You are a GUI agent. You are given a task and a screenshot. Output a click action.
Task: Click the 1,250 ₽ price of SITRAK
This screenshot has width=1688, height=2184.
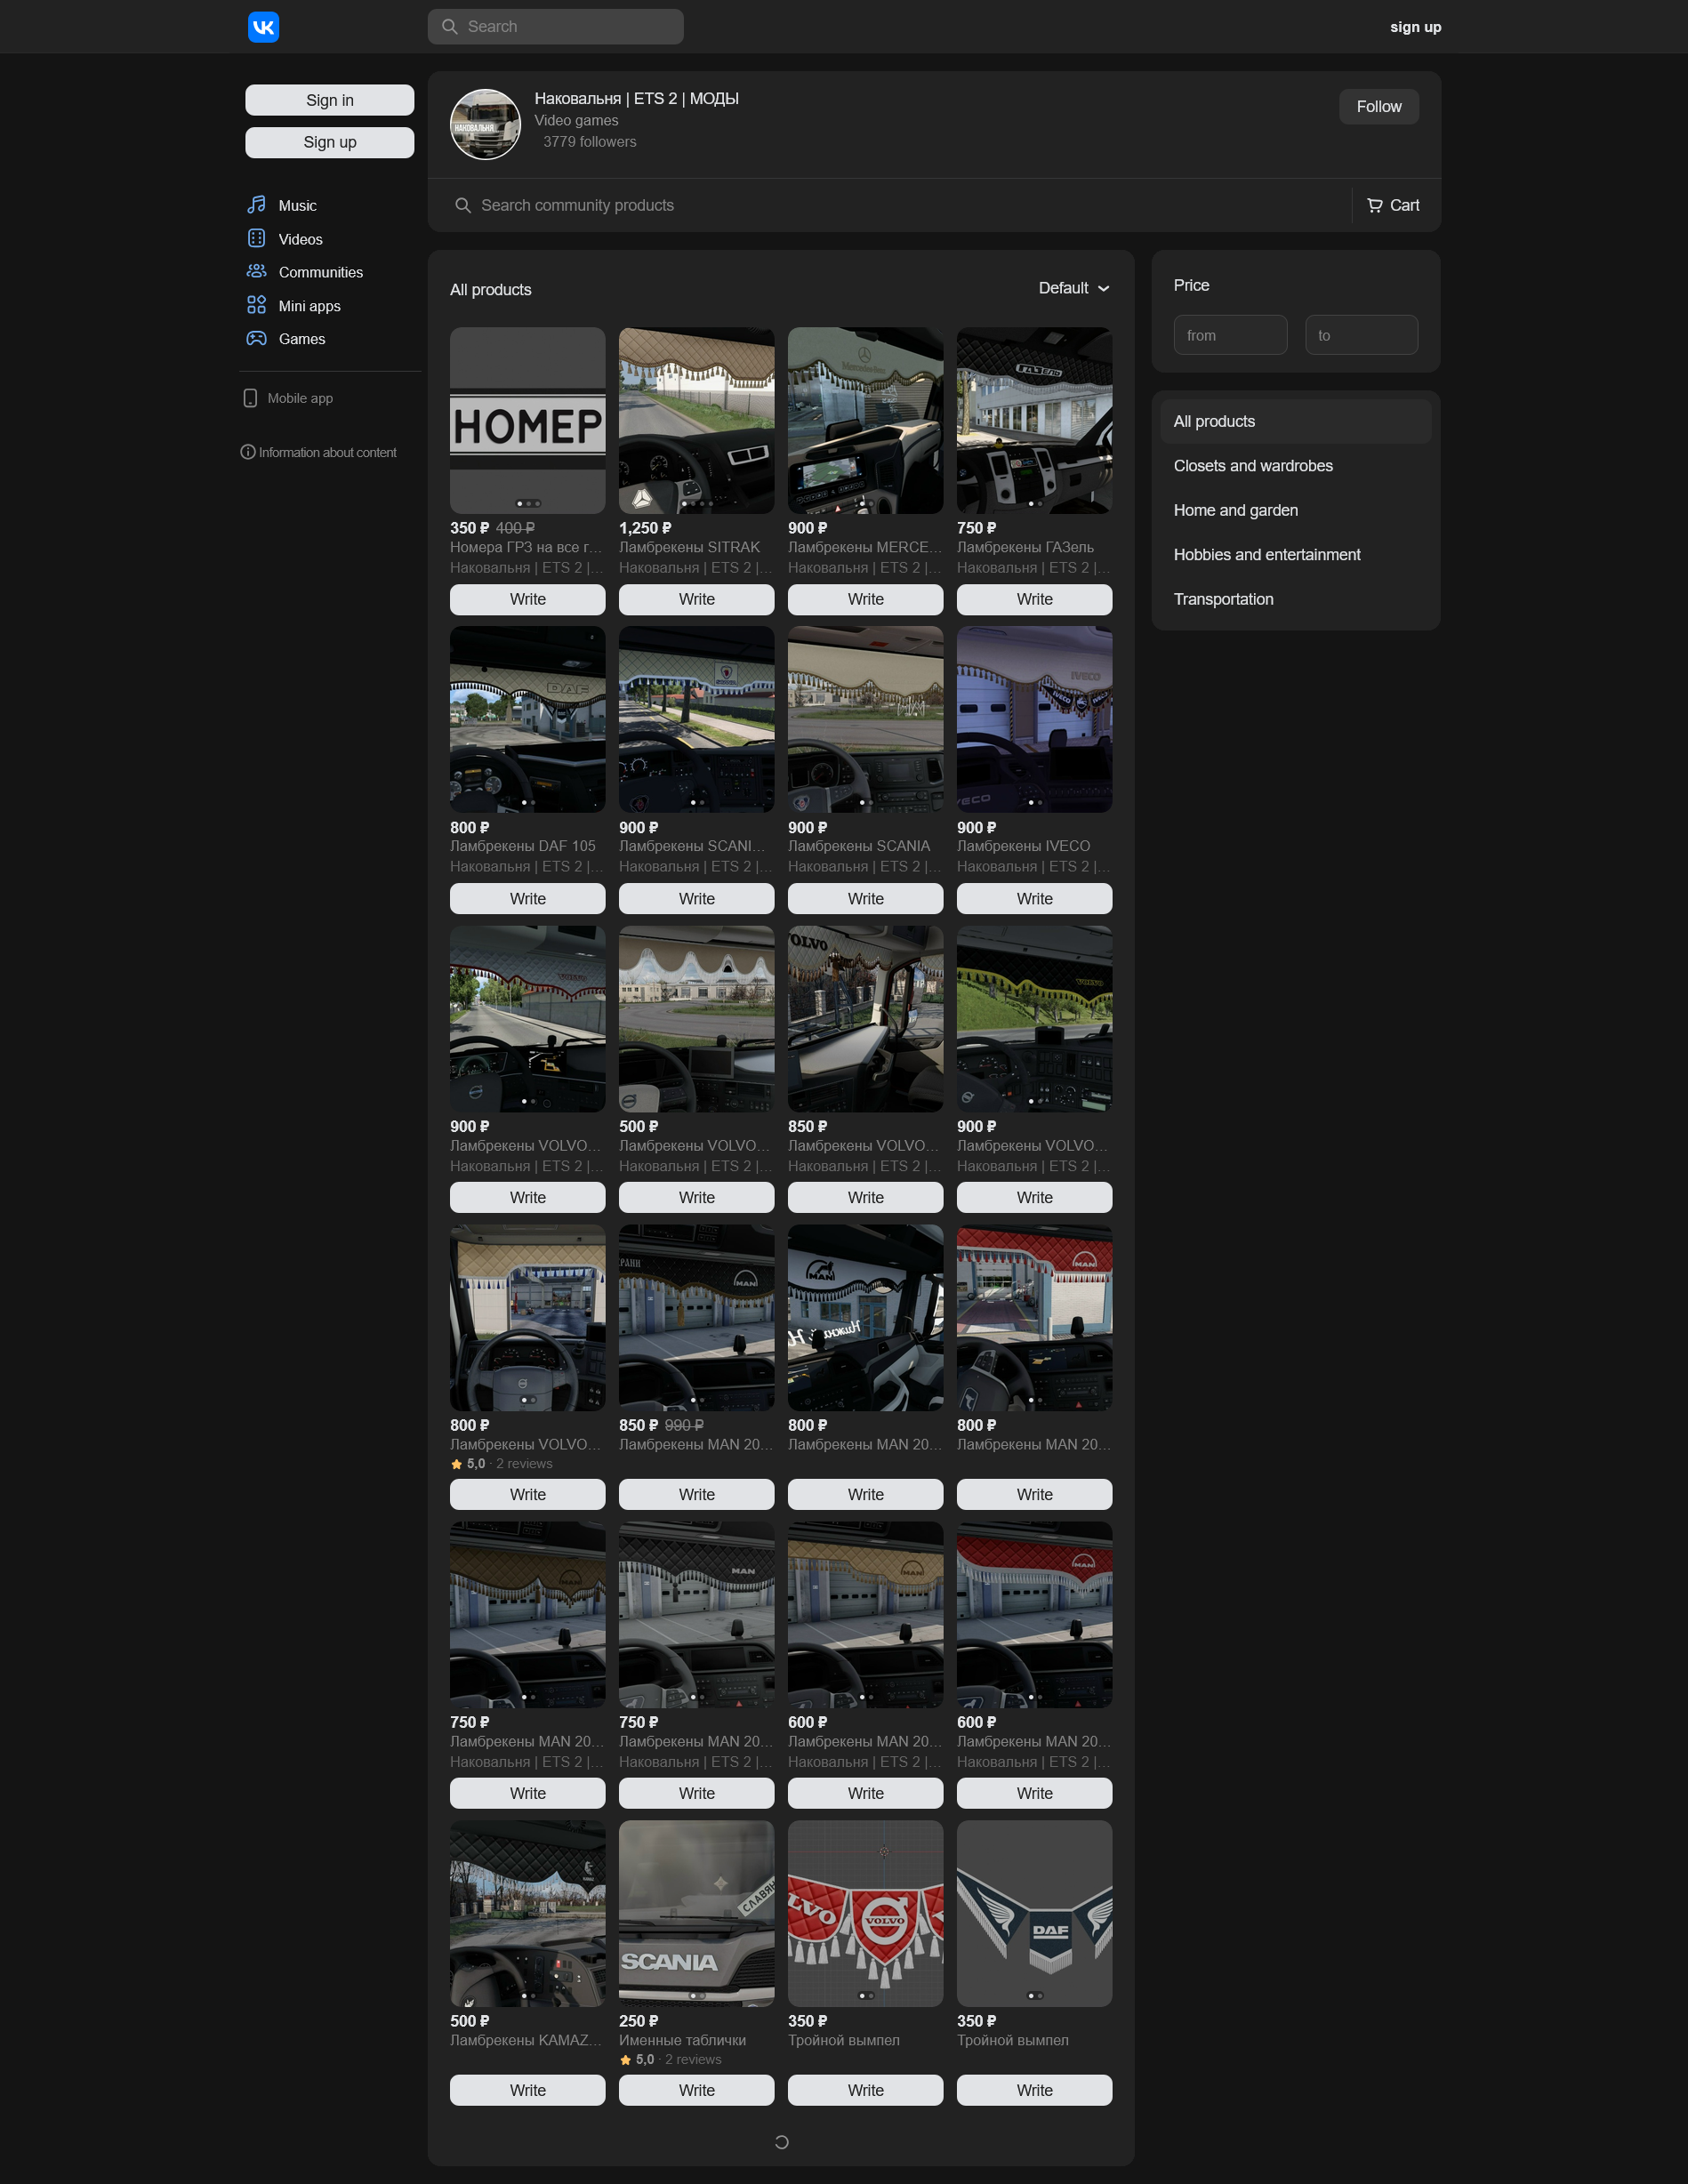[645, 528]
